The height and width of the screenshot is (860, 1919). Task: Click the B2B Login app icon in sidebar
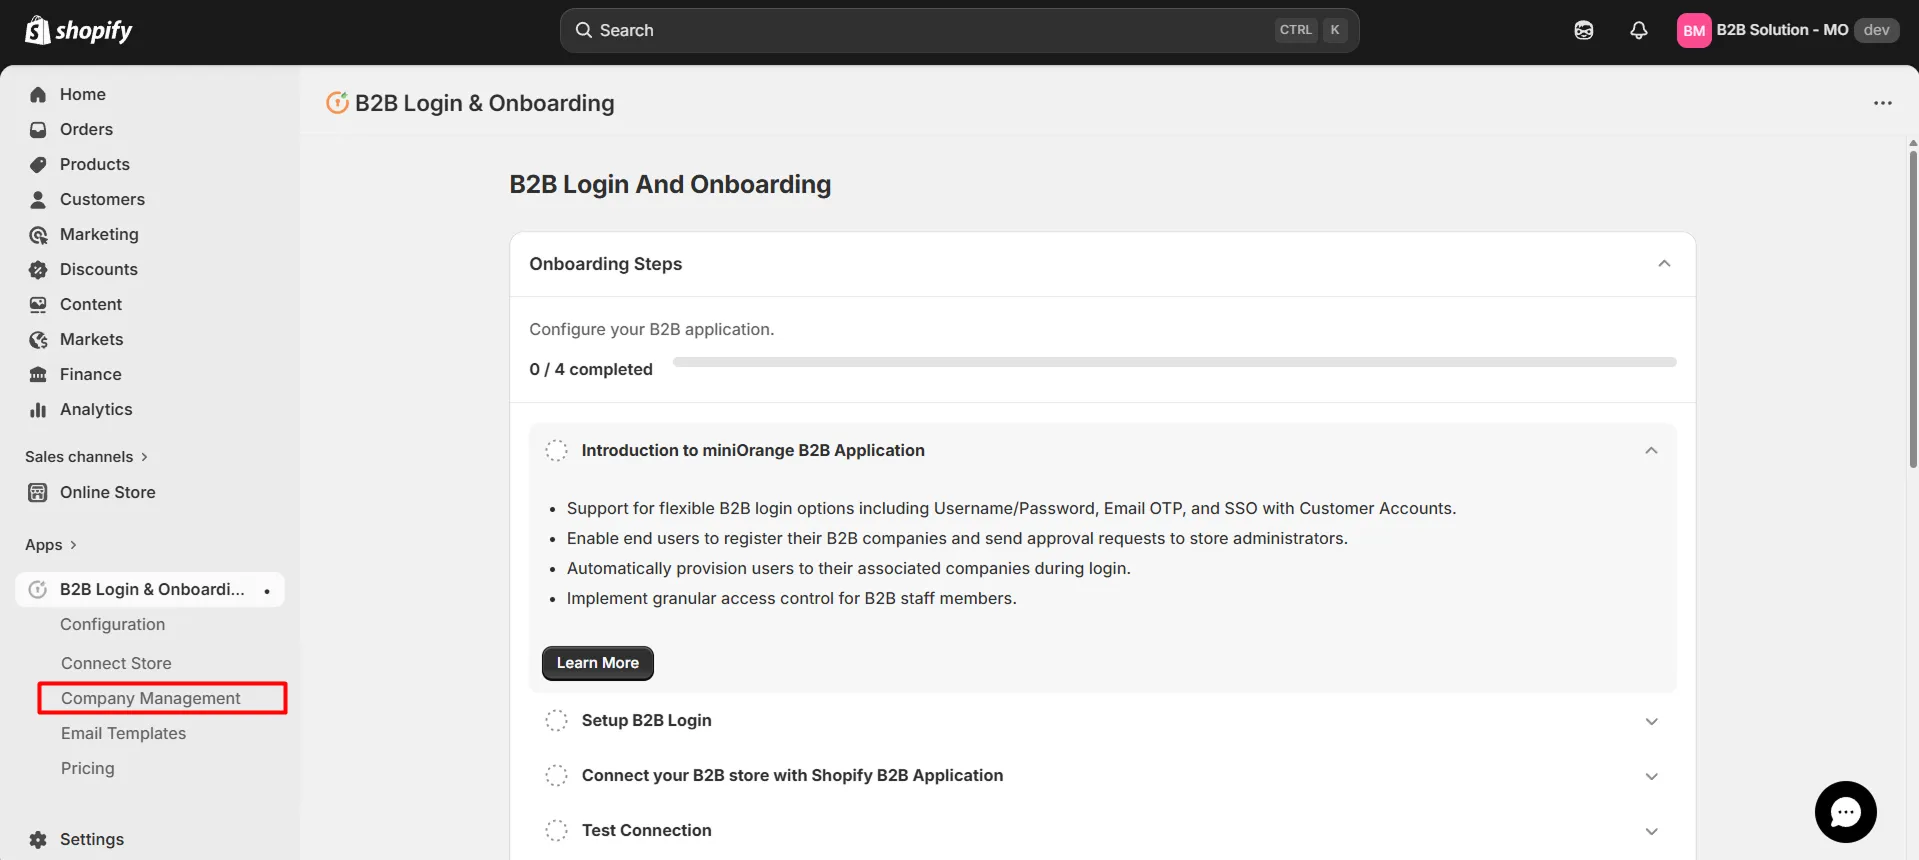pos(38,589)
